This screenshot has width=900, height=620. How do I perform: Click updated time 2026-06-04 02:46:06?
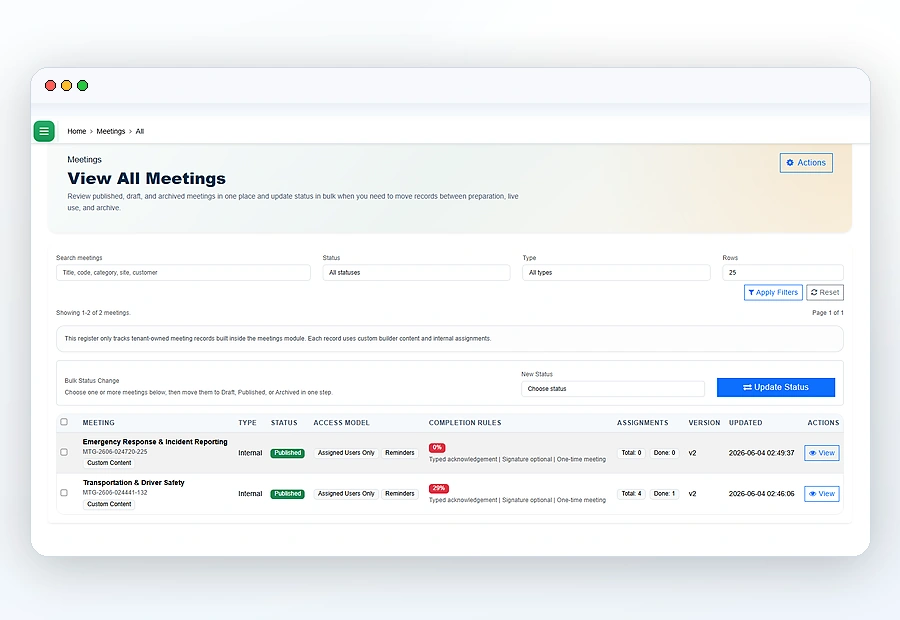click(x=762, y=494)
